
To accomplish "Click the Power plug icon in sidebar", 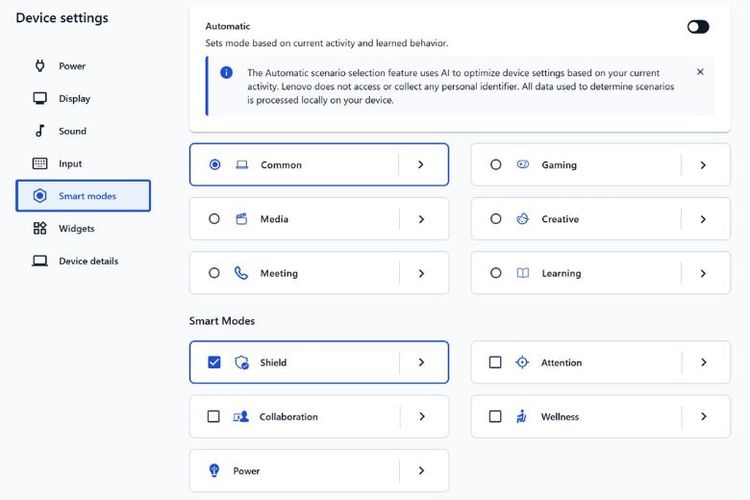I will [40, 66].
